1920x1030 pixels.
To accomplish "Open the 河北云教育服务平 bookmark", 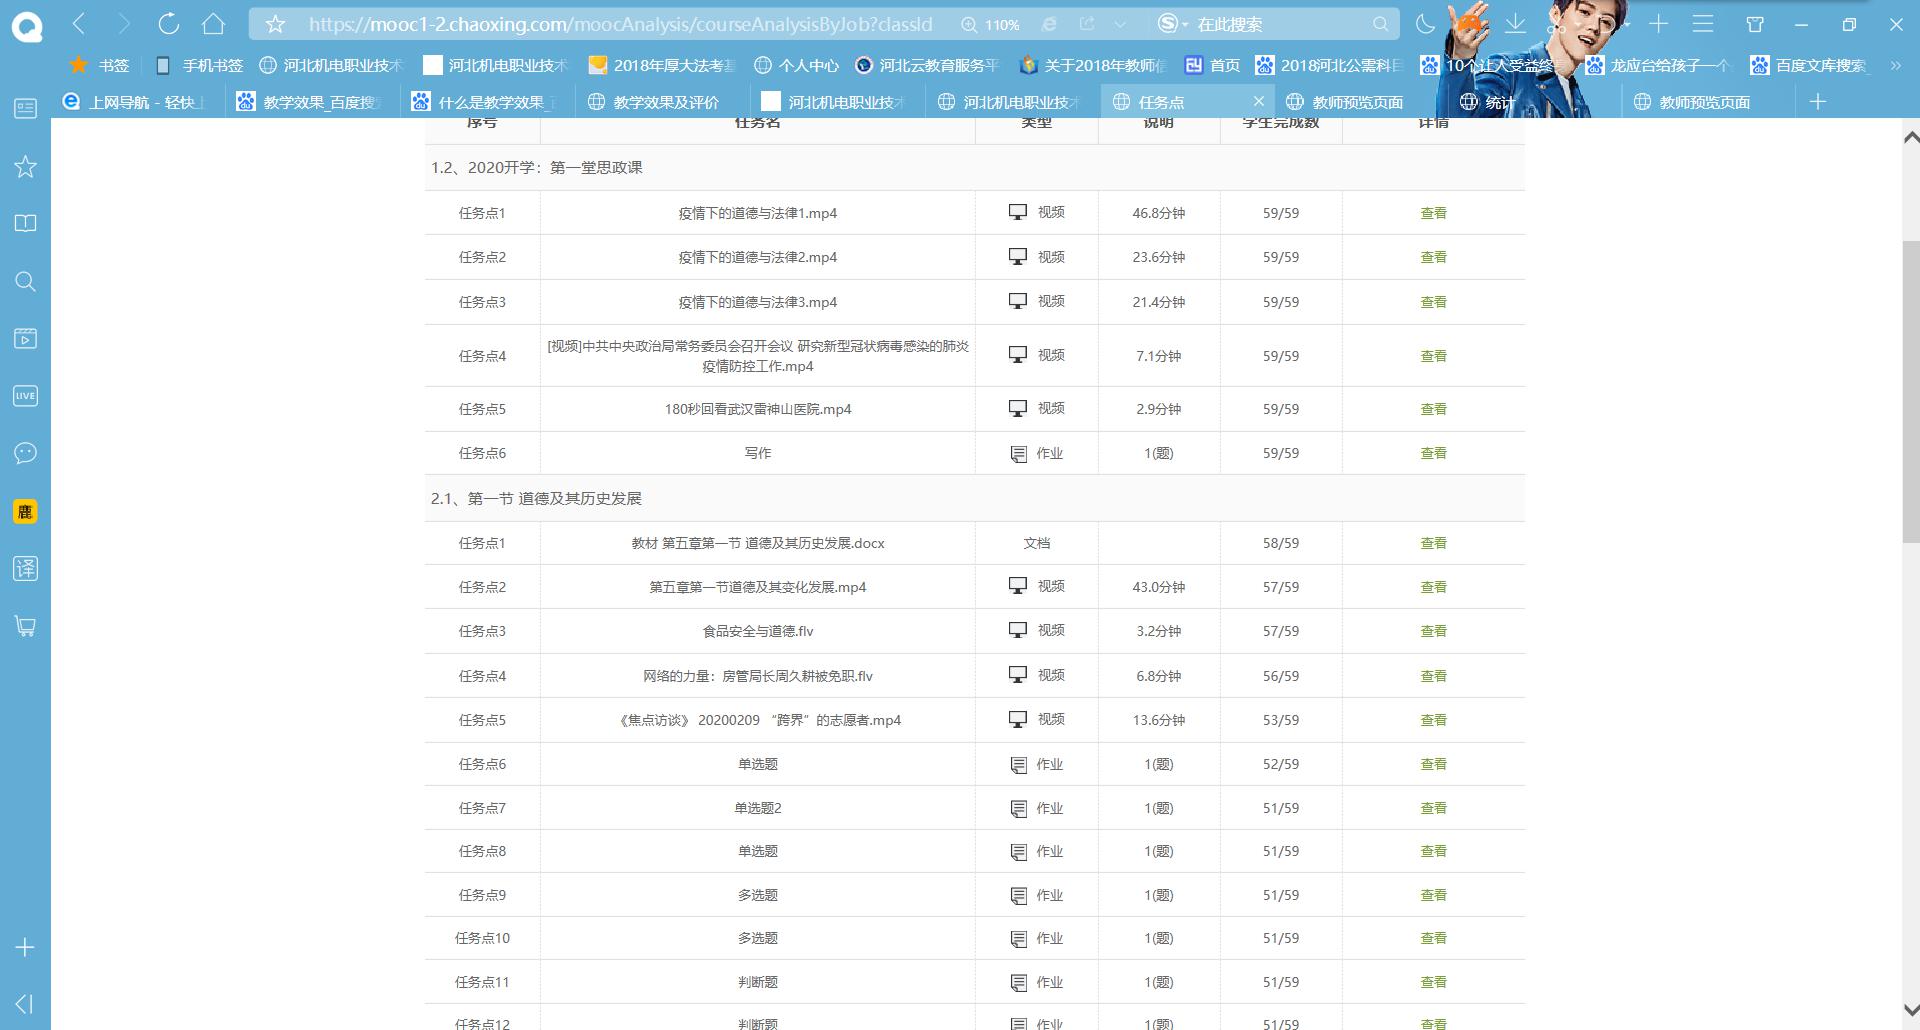I will click(927, 65).
